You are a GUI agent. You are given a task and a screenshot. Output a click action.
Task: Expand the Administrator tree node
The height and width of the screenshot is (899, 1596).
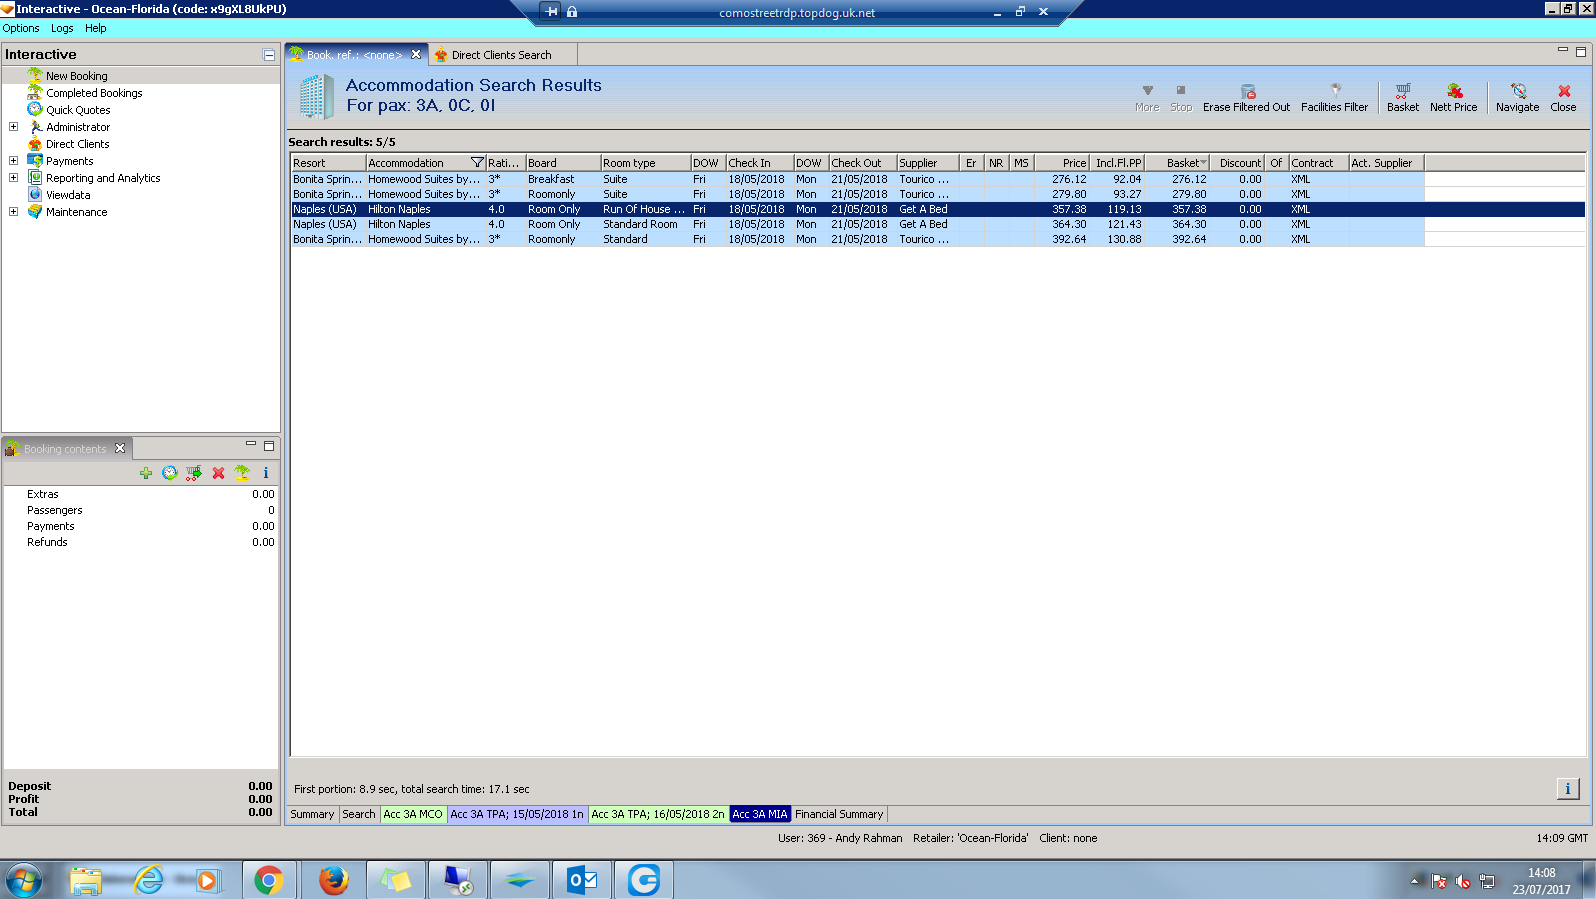pyautogui.click(x=13, y=127)
